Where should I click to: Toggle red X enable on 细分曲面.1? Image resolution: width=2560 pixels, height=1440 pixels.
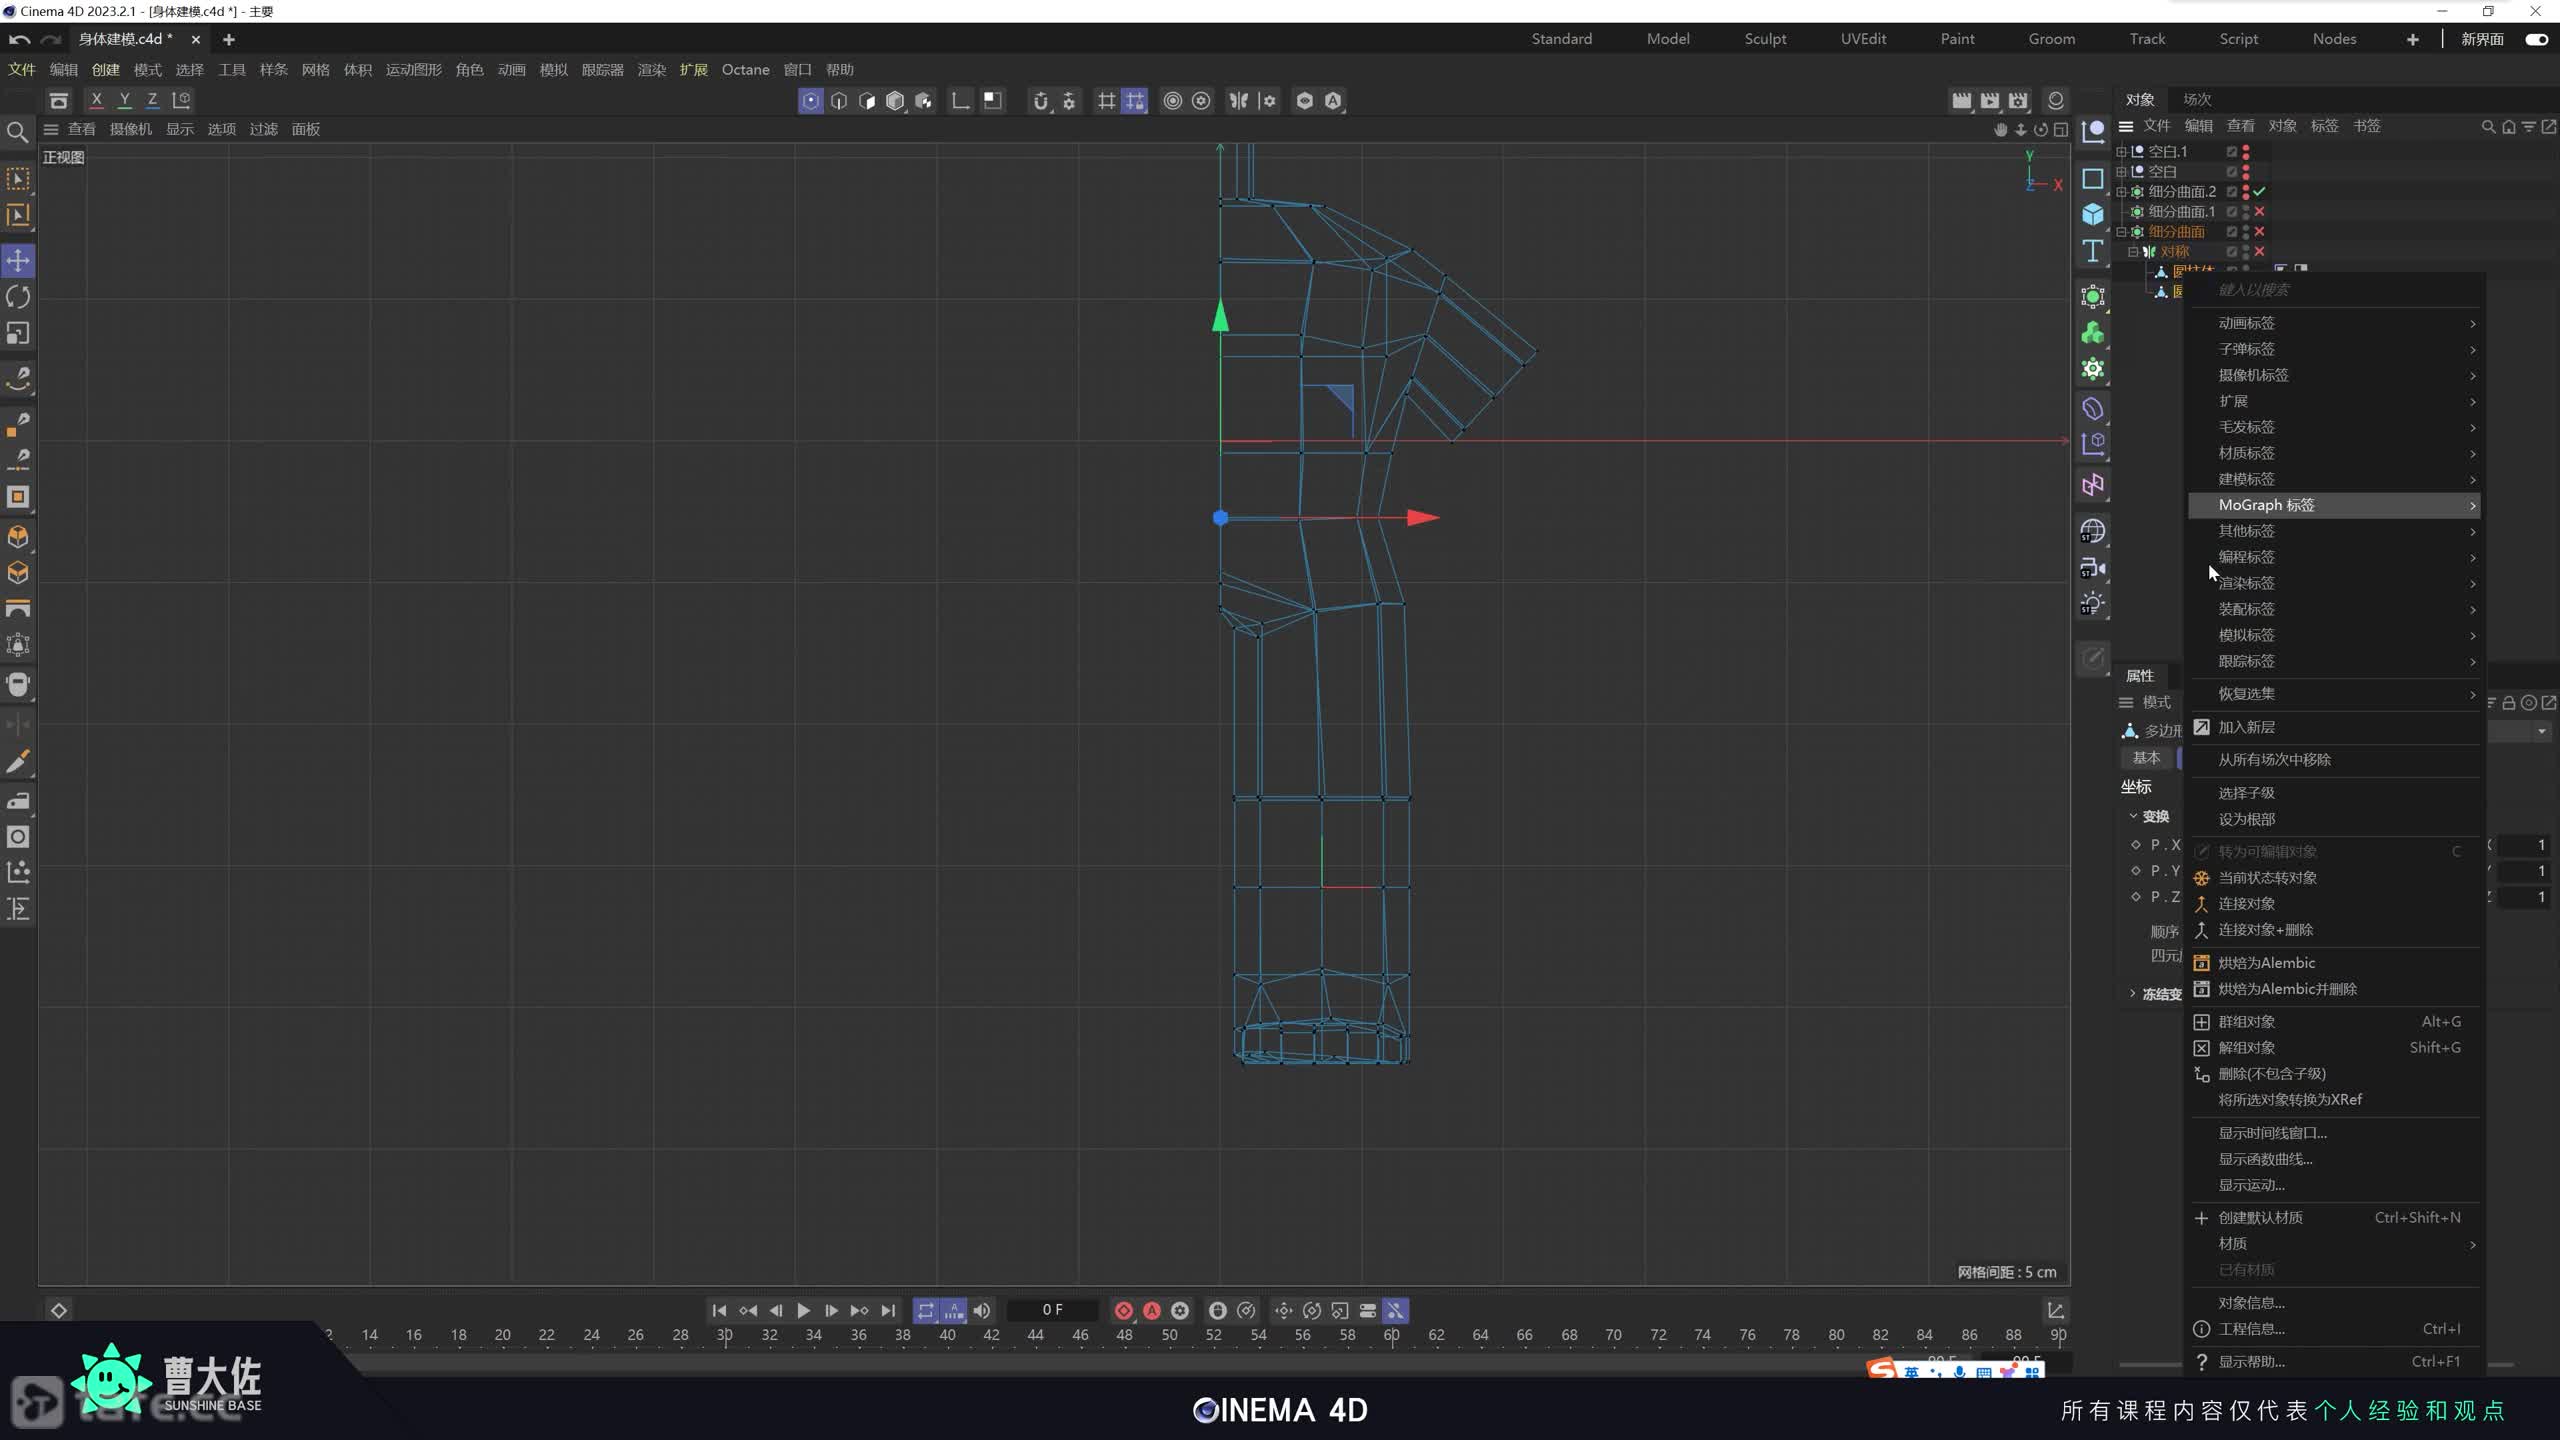pyautogui.click(x=2259, y=211)
